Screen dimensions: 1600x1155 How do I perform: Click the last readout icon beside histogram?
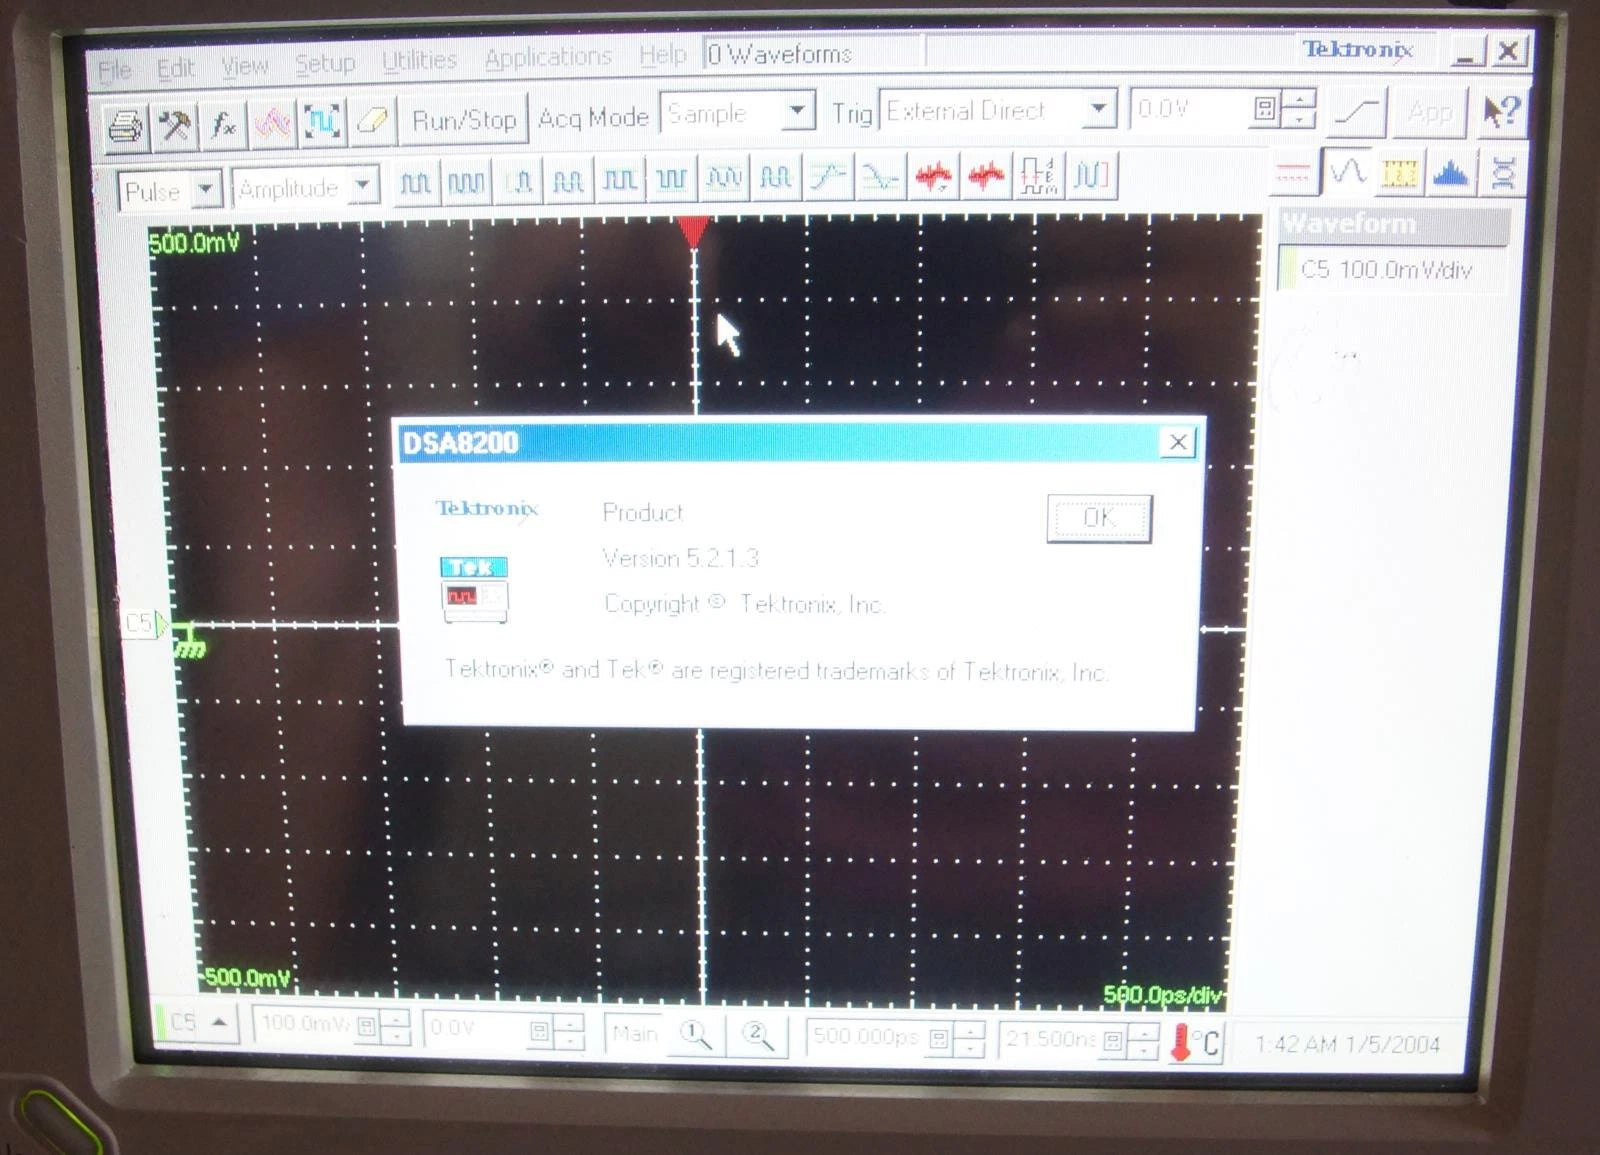[x=1503, y=174]
